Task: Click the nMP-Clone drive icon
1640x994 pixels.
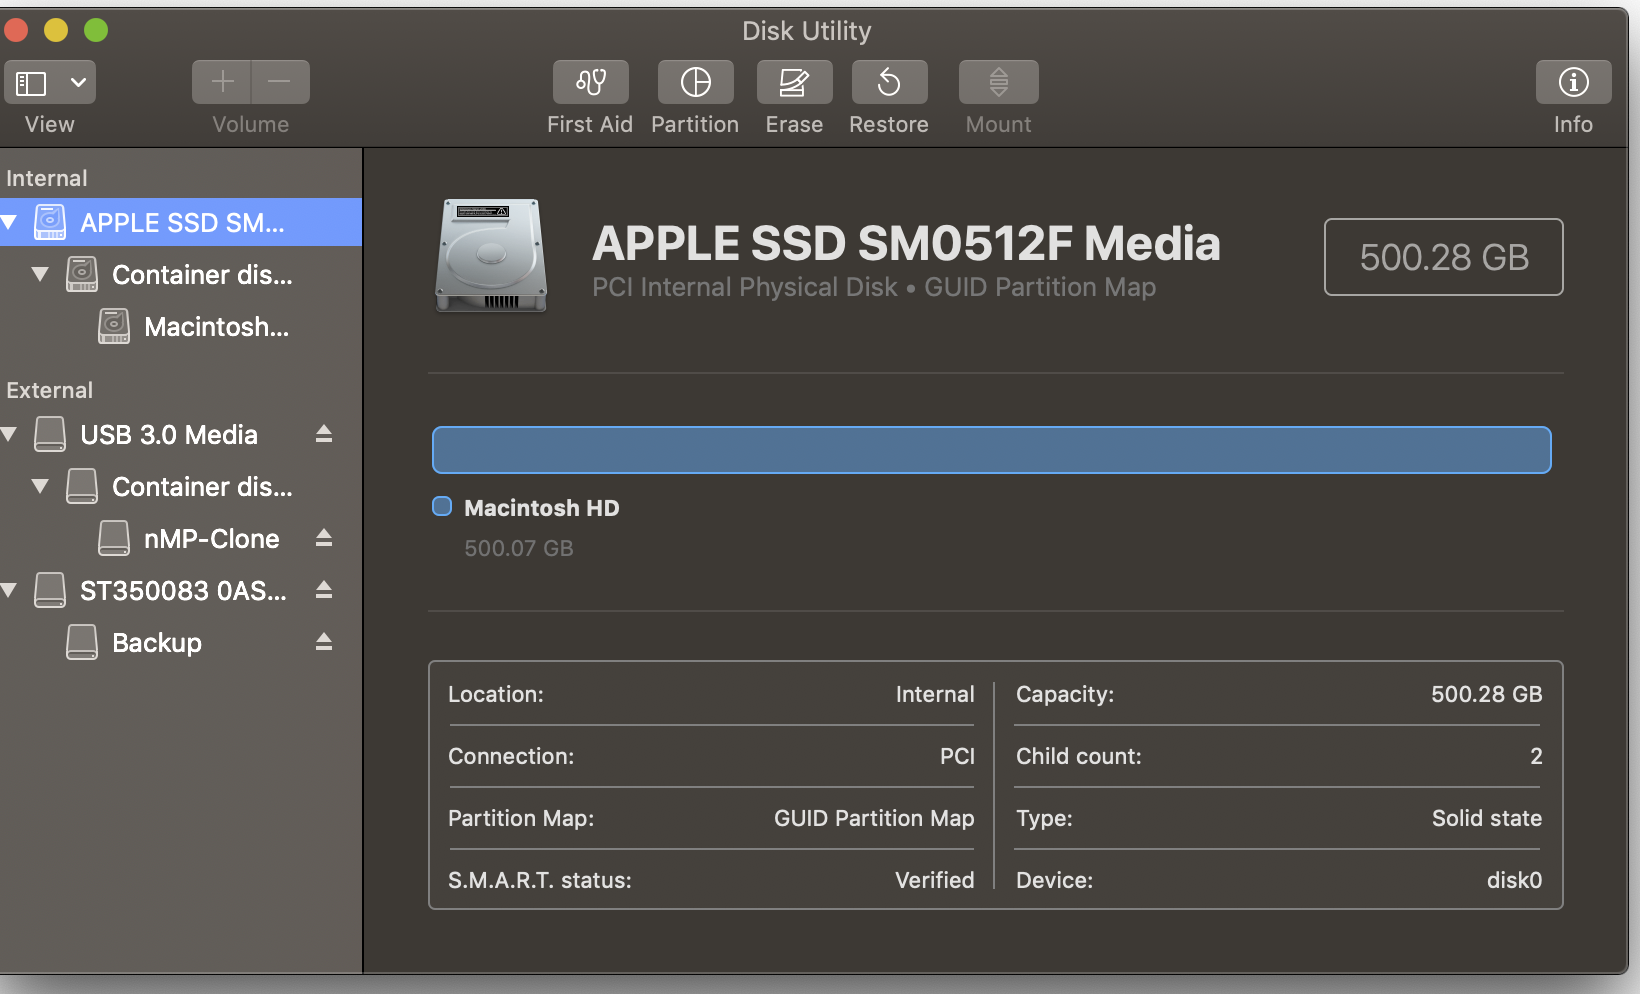Action: point(114,538)
